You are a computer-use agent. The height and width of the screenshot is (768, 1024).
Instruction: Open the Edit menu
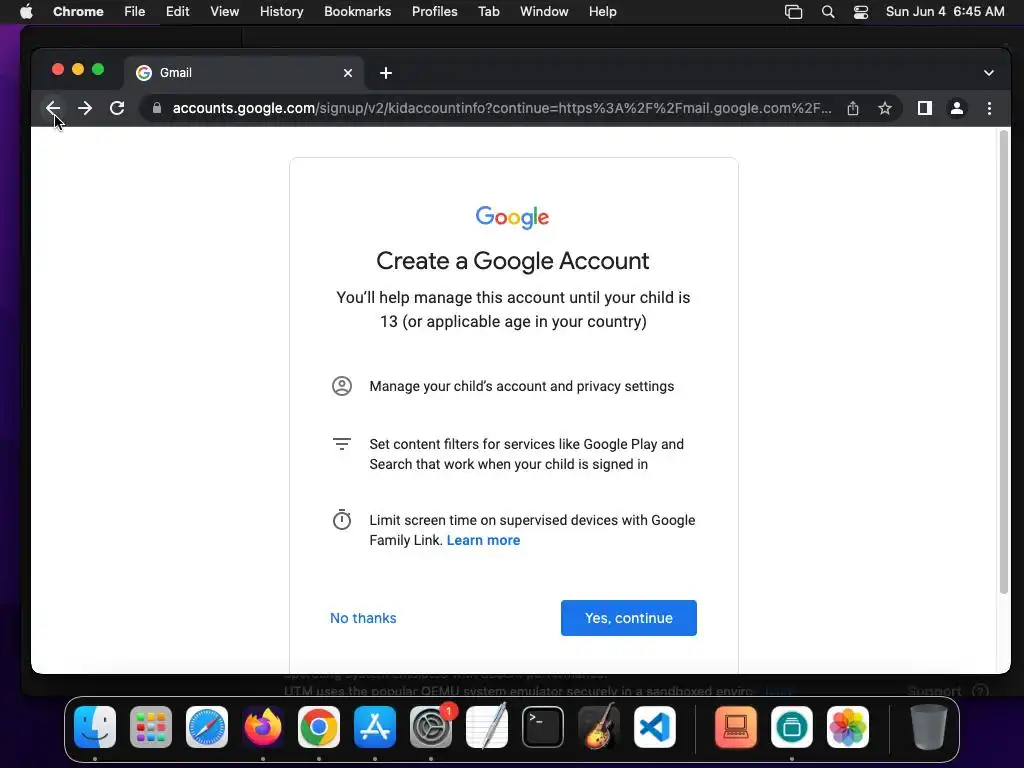click(x=177, y=12)
